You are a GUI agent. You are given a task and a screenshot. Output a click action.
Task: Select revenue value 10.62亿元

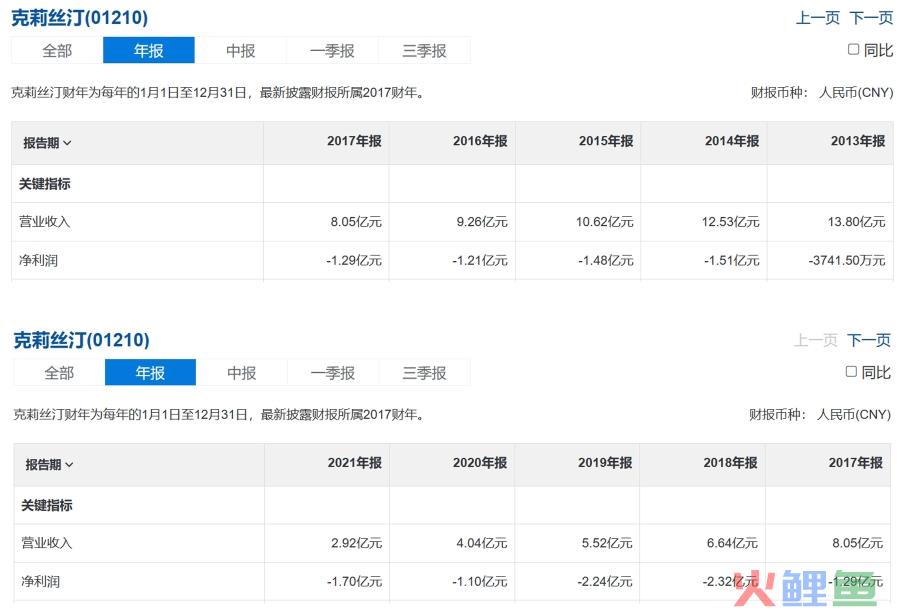point(604,222)
